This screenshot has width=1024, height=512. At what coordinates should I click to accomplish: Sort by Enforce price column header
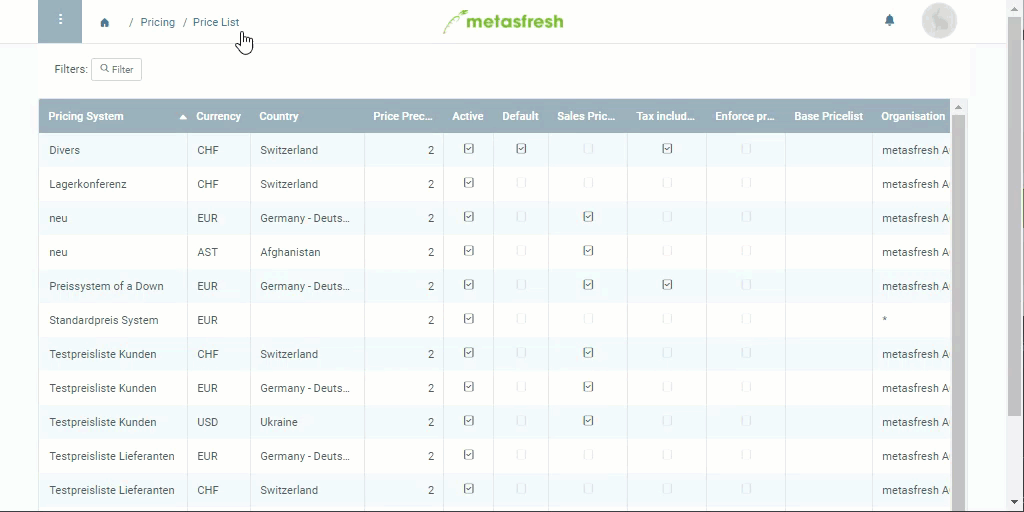[x=744, y=116]
